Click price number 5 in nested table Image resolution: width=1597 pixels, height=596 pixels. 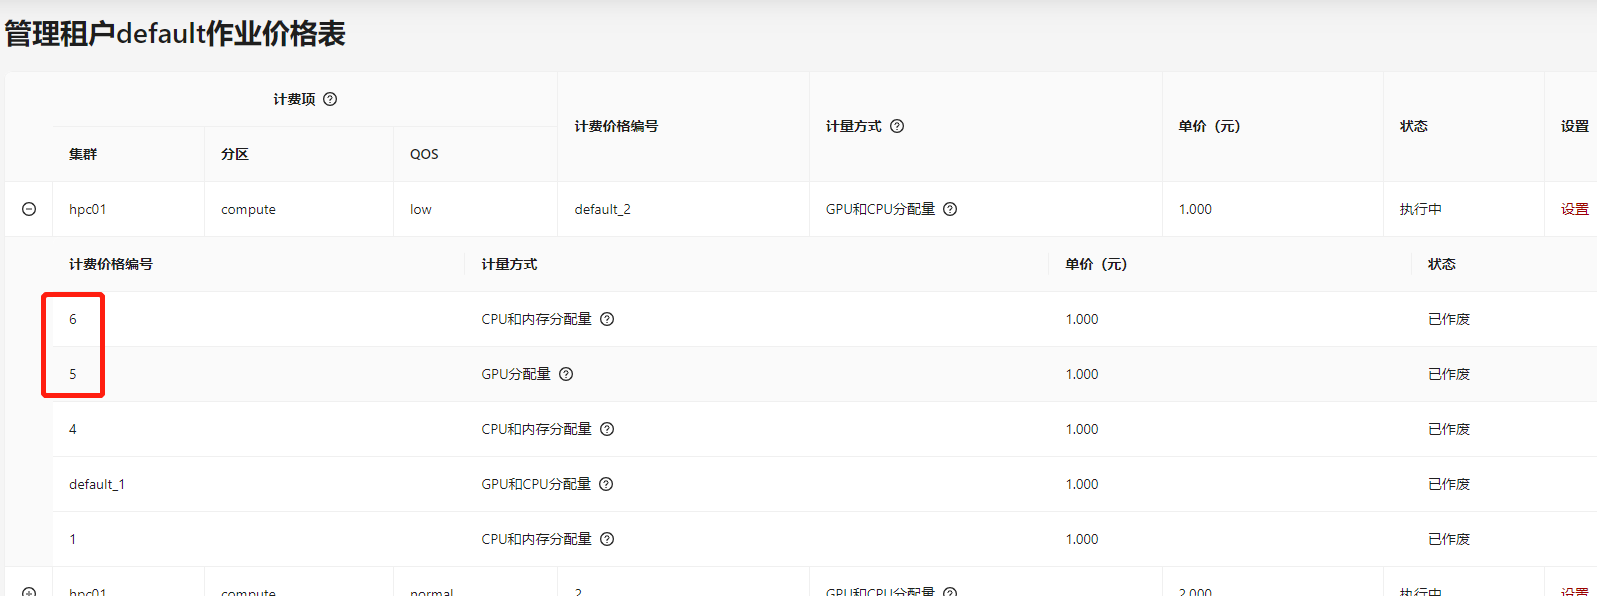click(73, 374)
